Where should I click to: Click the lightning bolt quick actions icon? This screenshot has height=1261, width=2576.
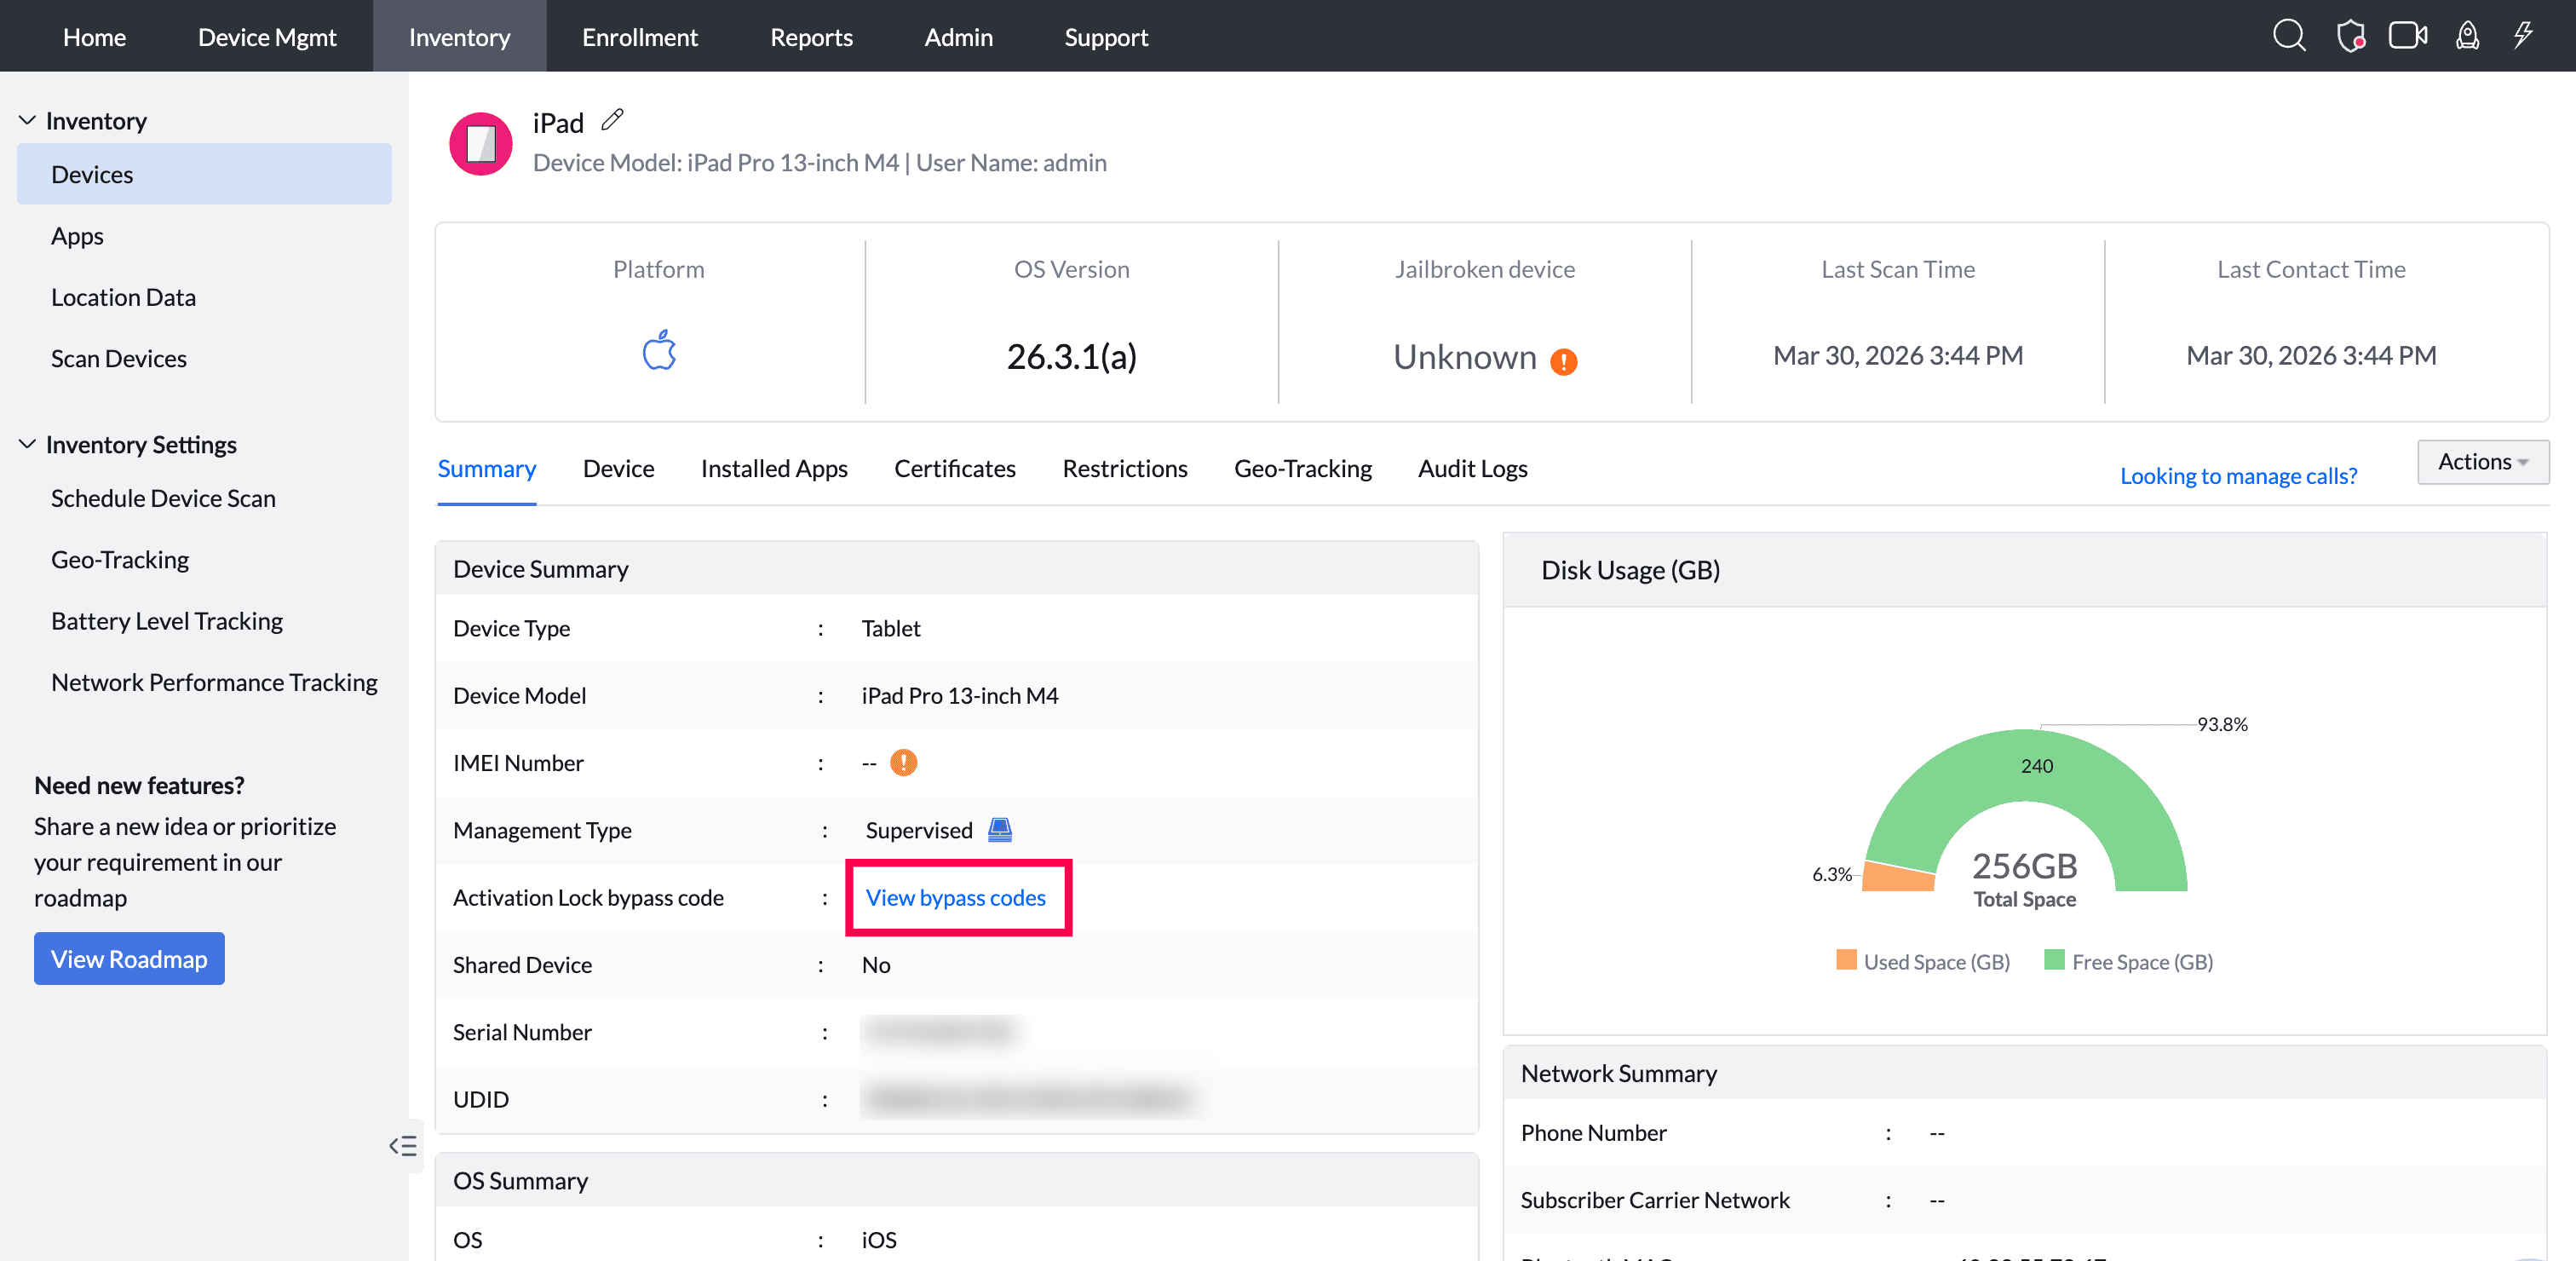pyautogui.click(x=2523, y=36)
